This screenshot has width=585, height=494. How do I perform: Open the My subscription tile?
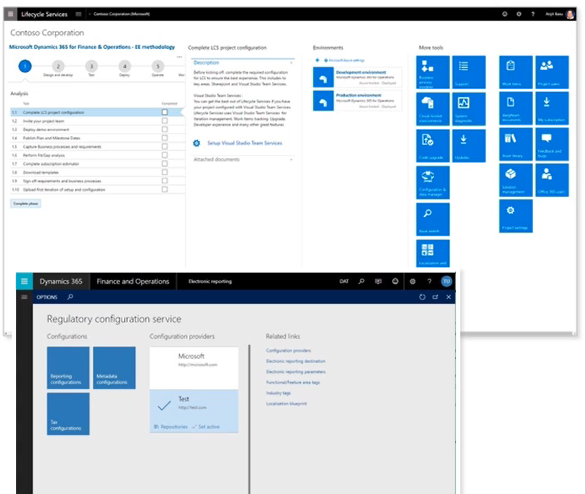pos(552,108)
